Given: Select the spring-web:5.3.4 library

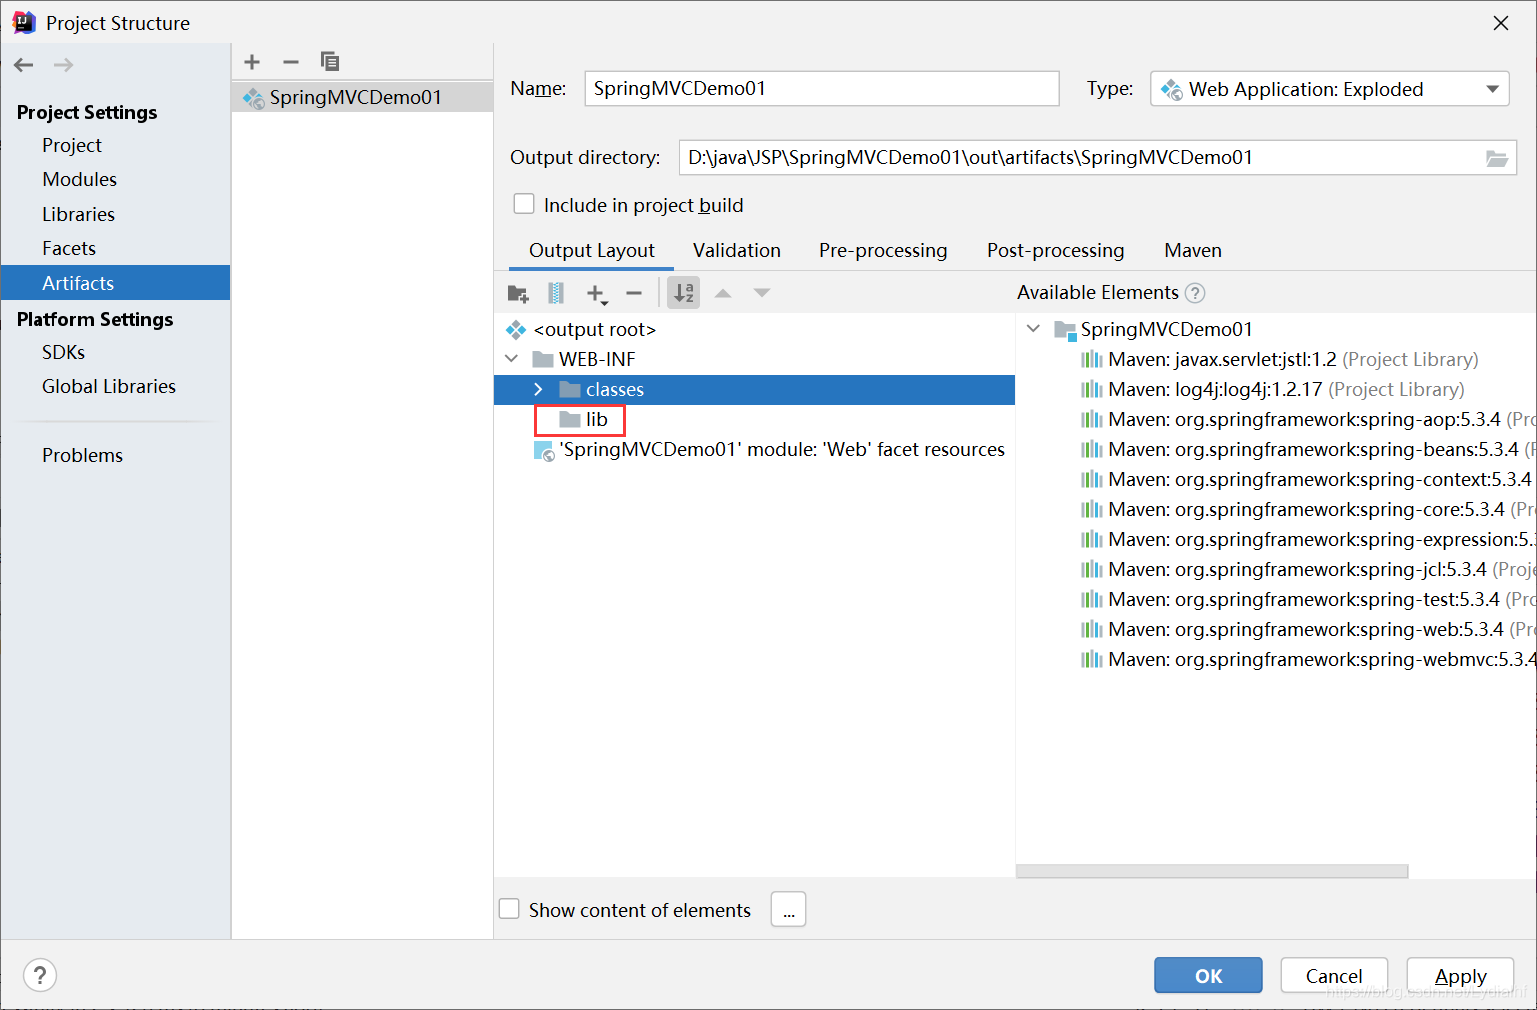Looking at the screenshot, I should (1307, 629).
